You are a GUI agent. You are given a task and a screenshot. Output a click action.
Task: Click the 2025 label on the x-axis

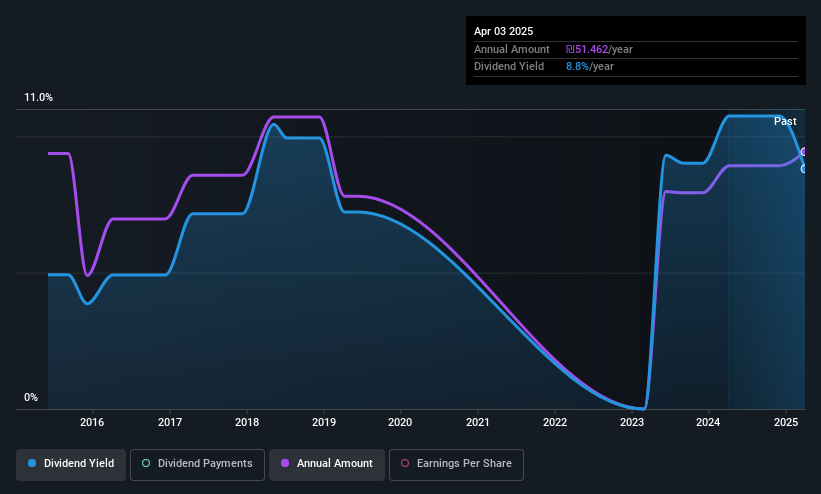pos(786,422)
